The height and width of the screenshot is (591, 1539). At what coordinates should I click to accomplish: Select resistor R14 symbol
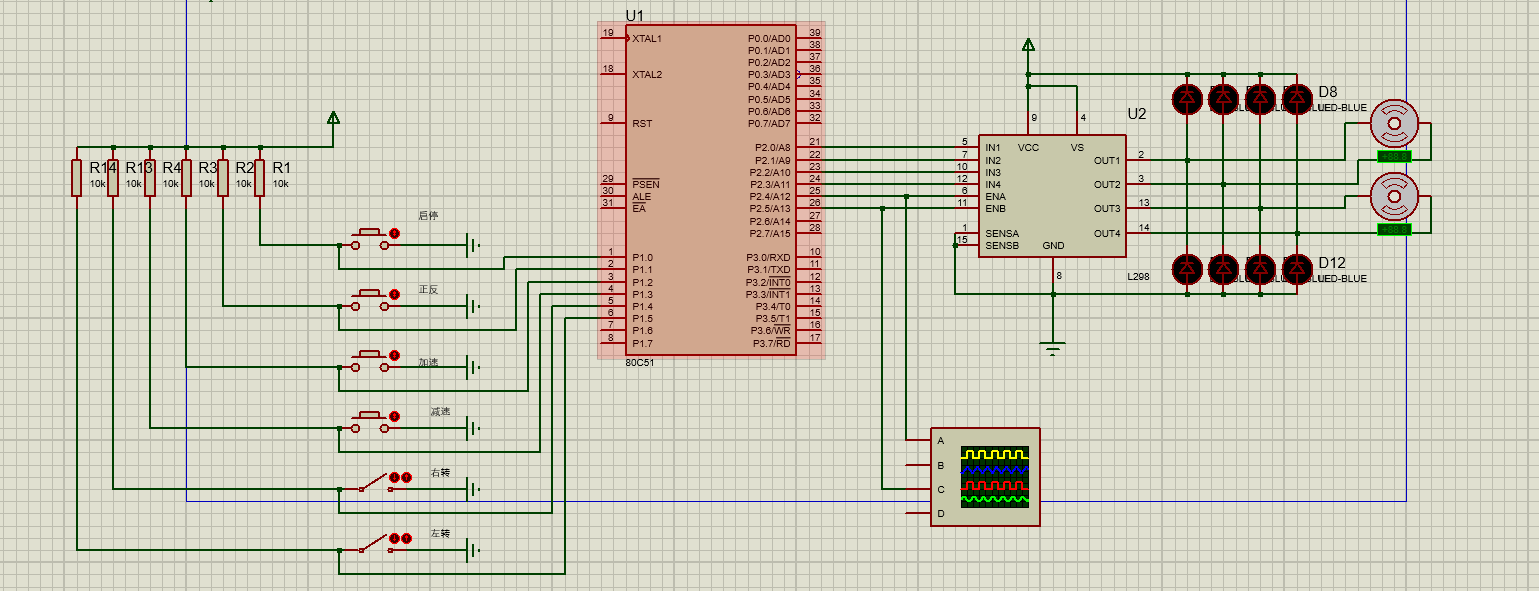[x=76, y=178]
